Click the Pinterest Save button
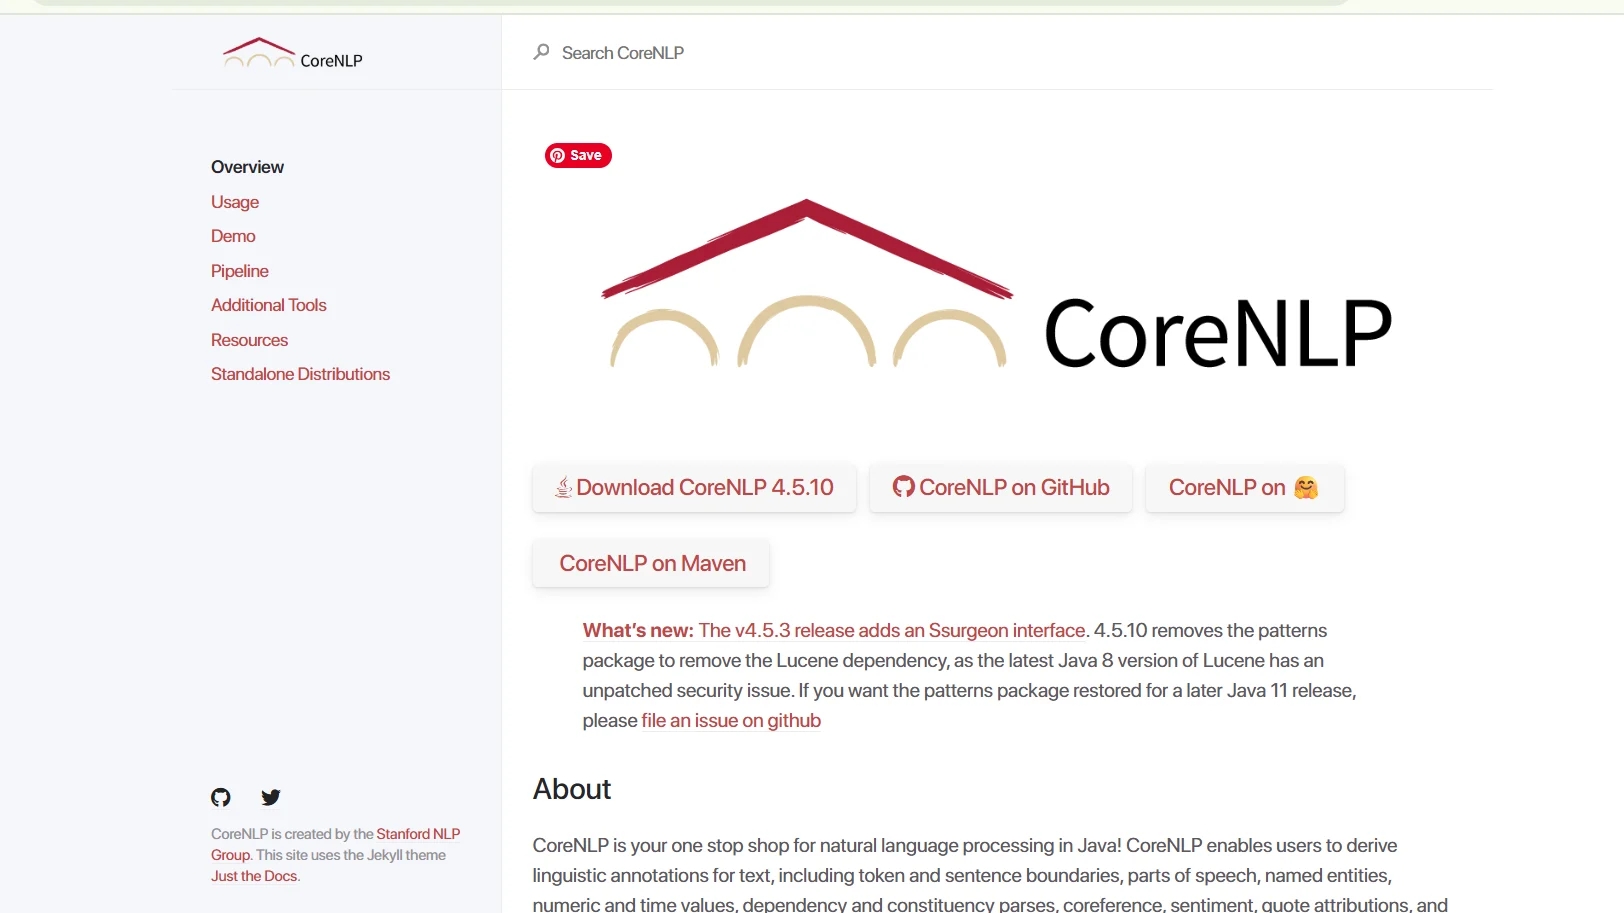 578,155
